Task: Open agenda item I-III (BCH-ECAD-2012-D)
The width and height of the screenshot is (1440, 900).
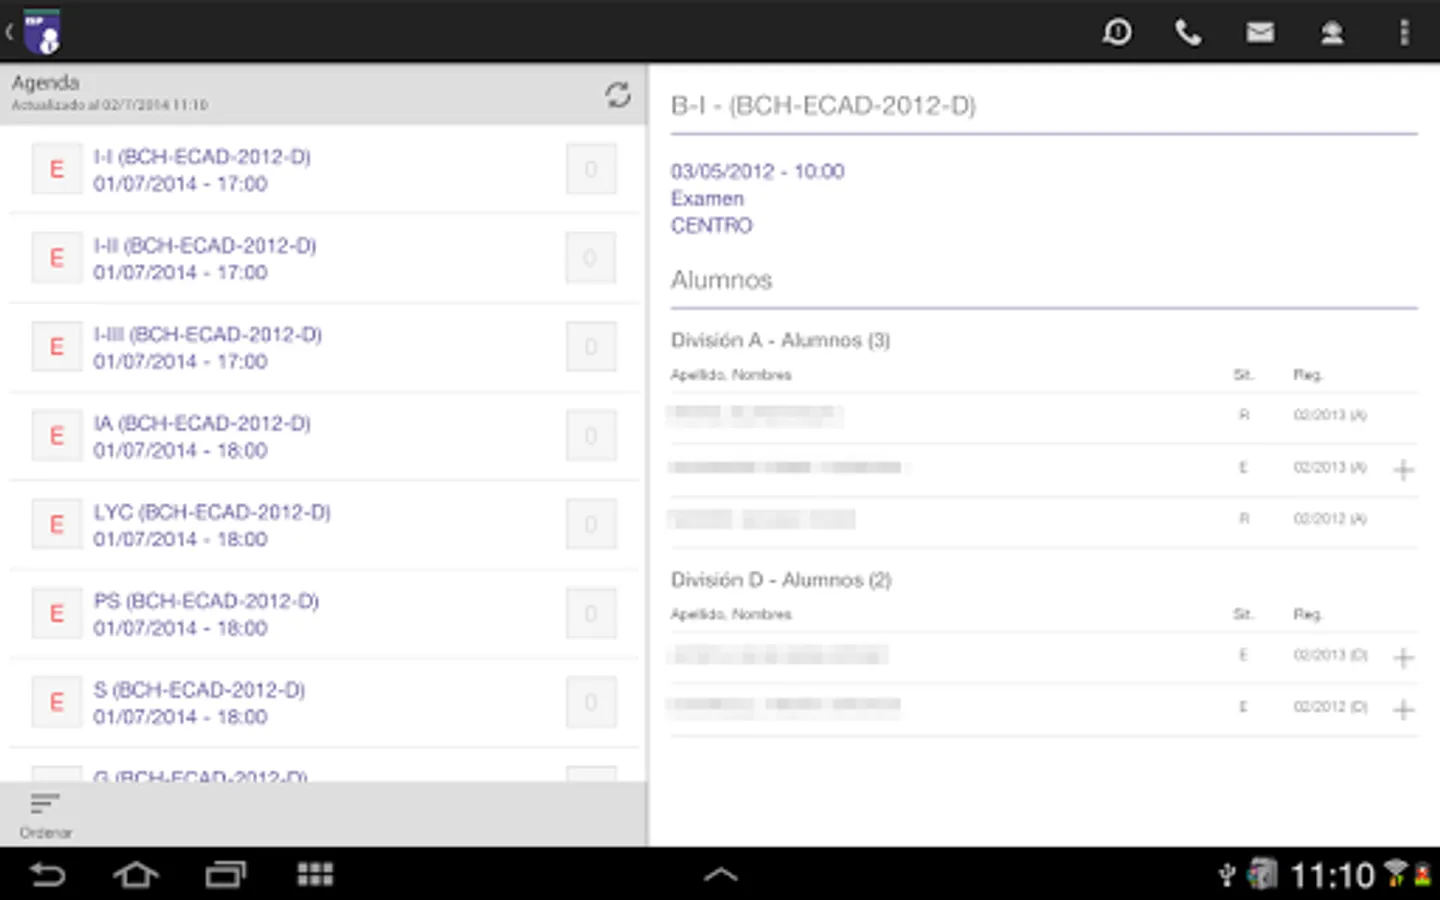Action: [x=324, y=347]
